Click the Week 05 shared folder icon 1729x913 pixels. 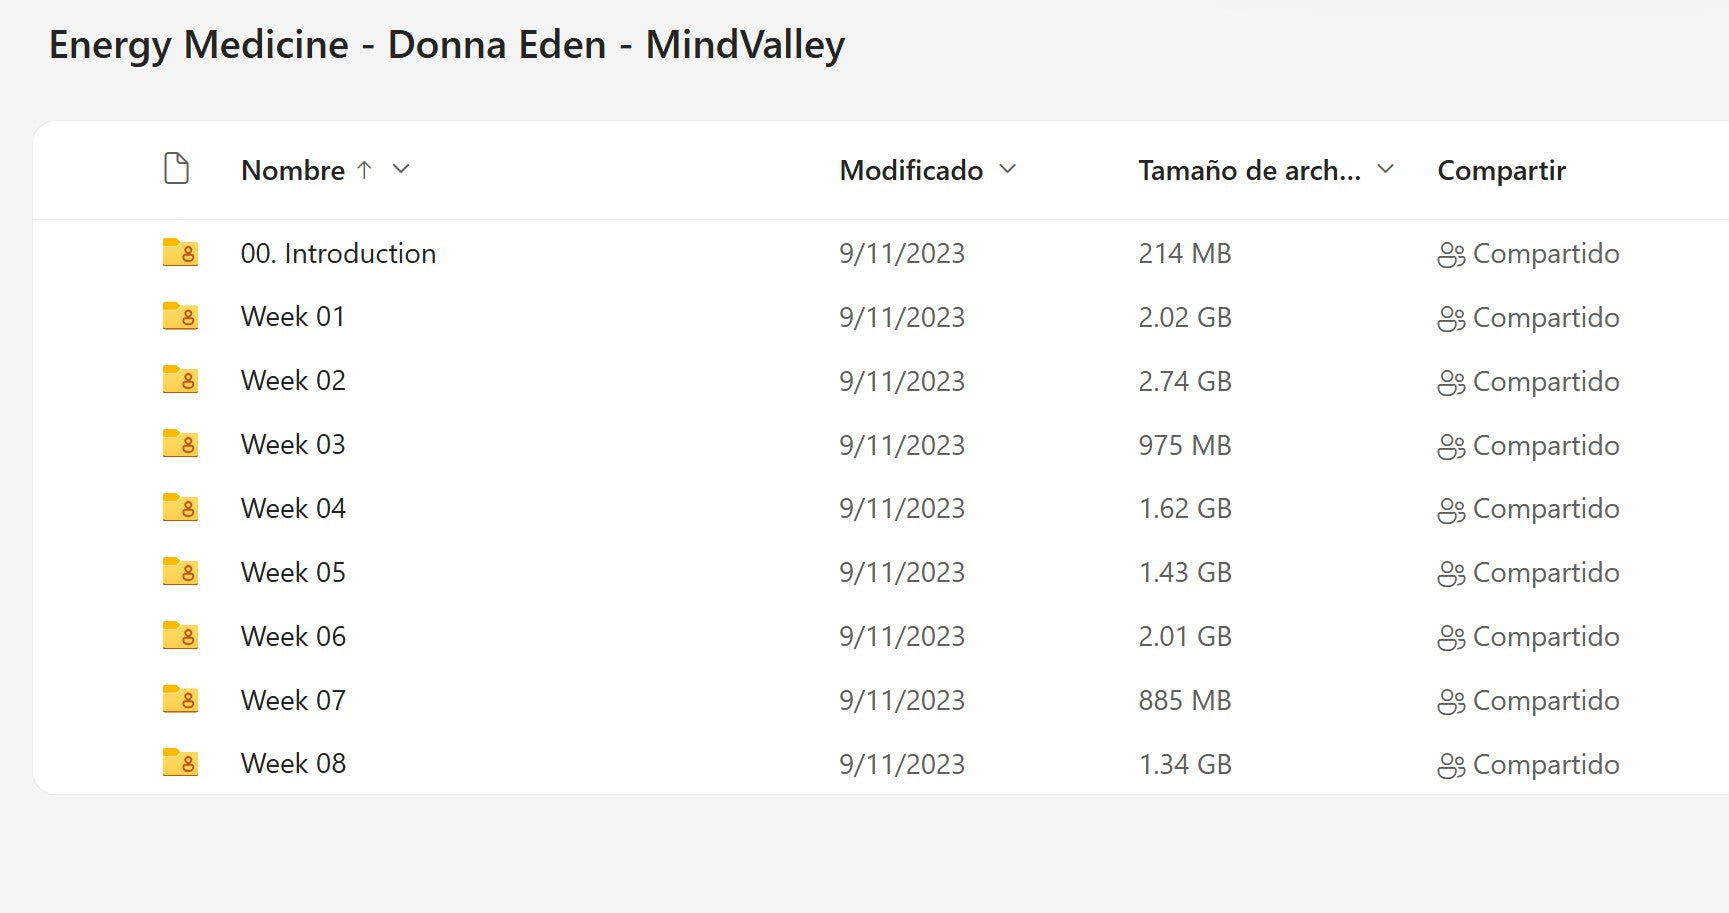(180, 572)
